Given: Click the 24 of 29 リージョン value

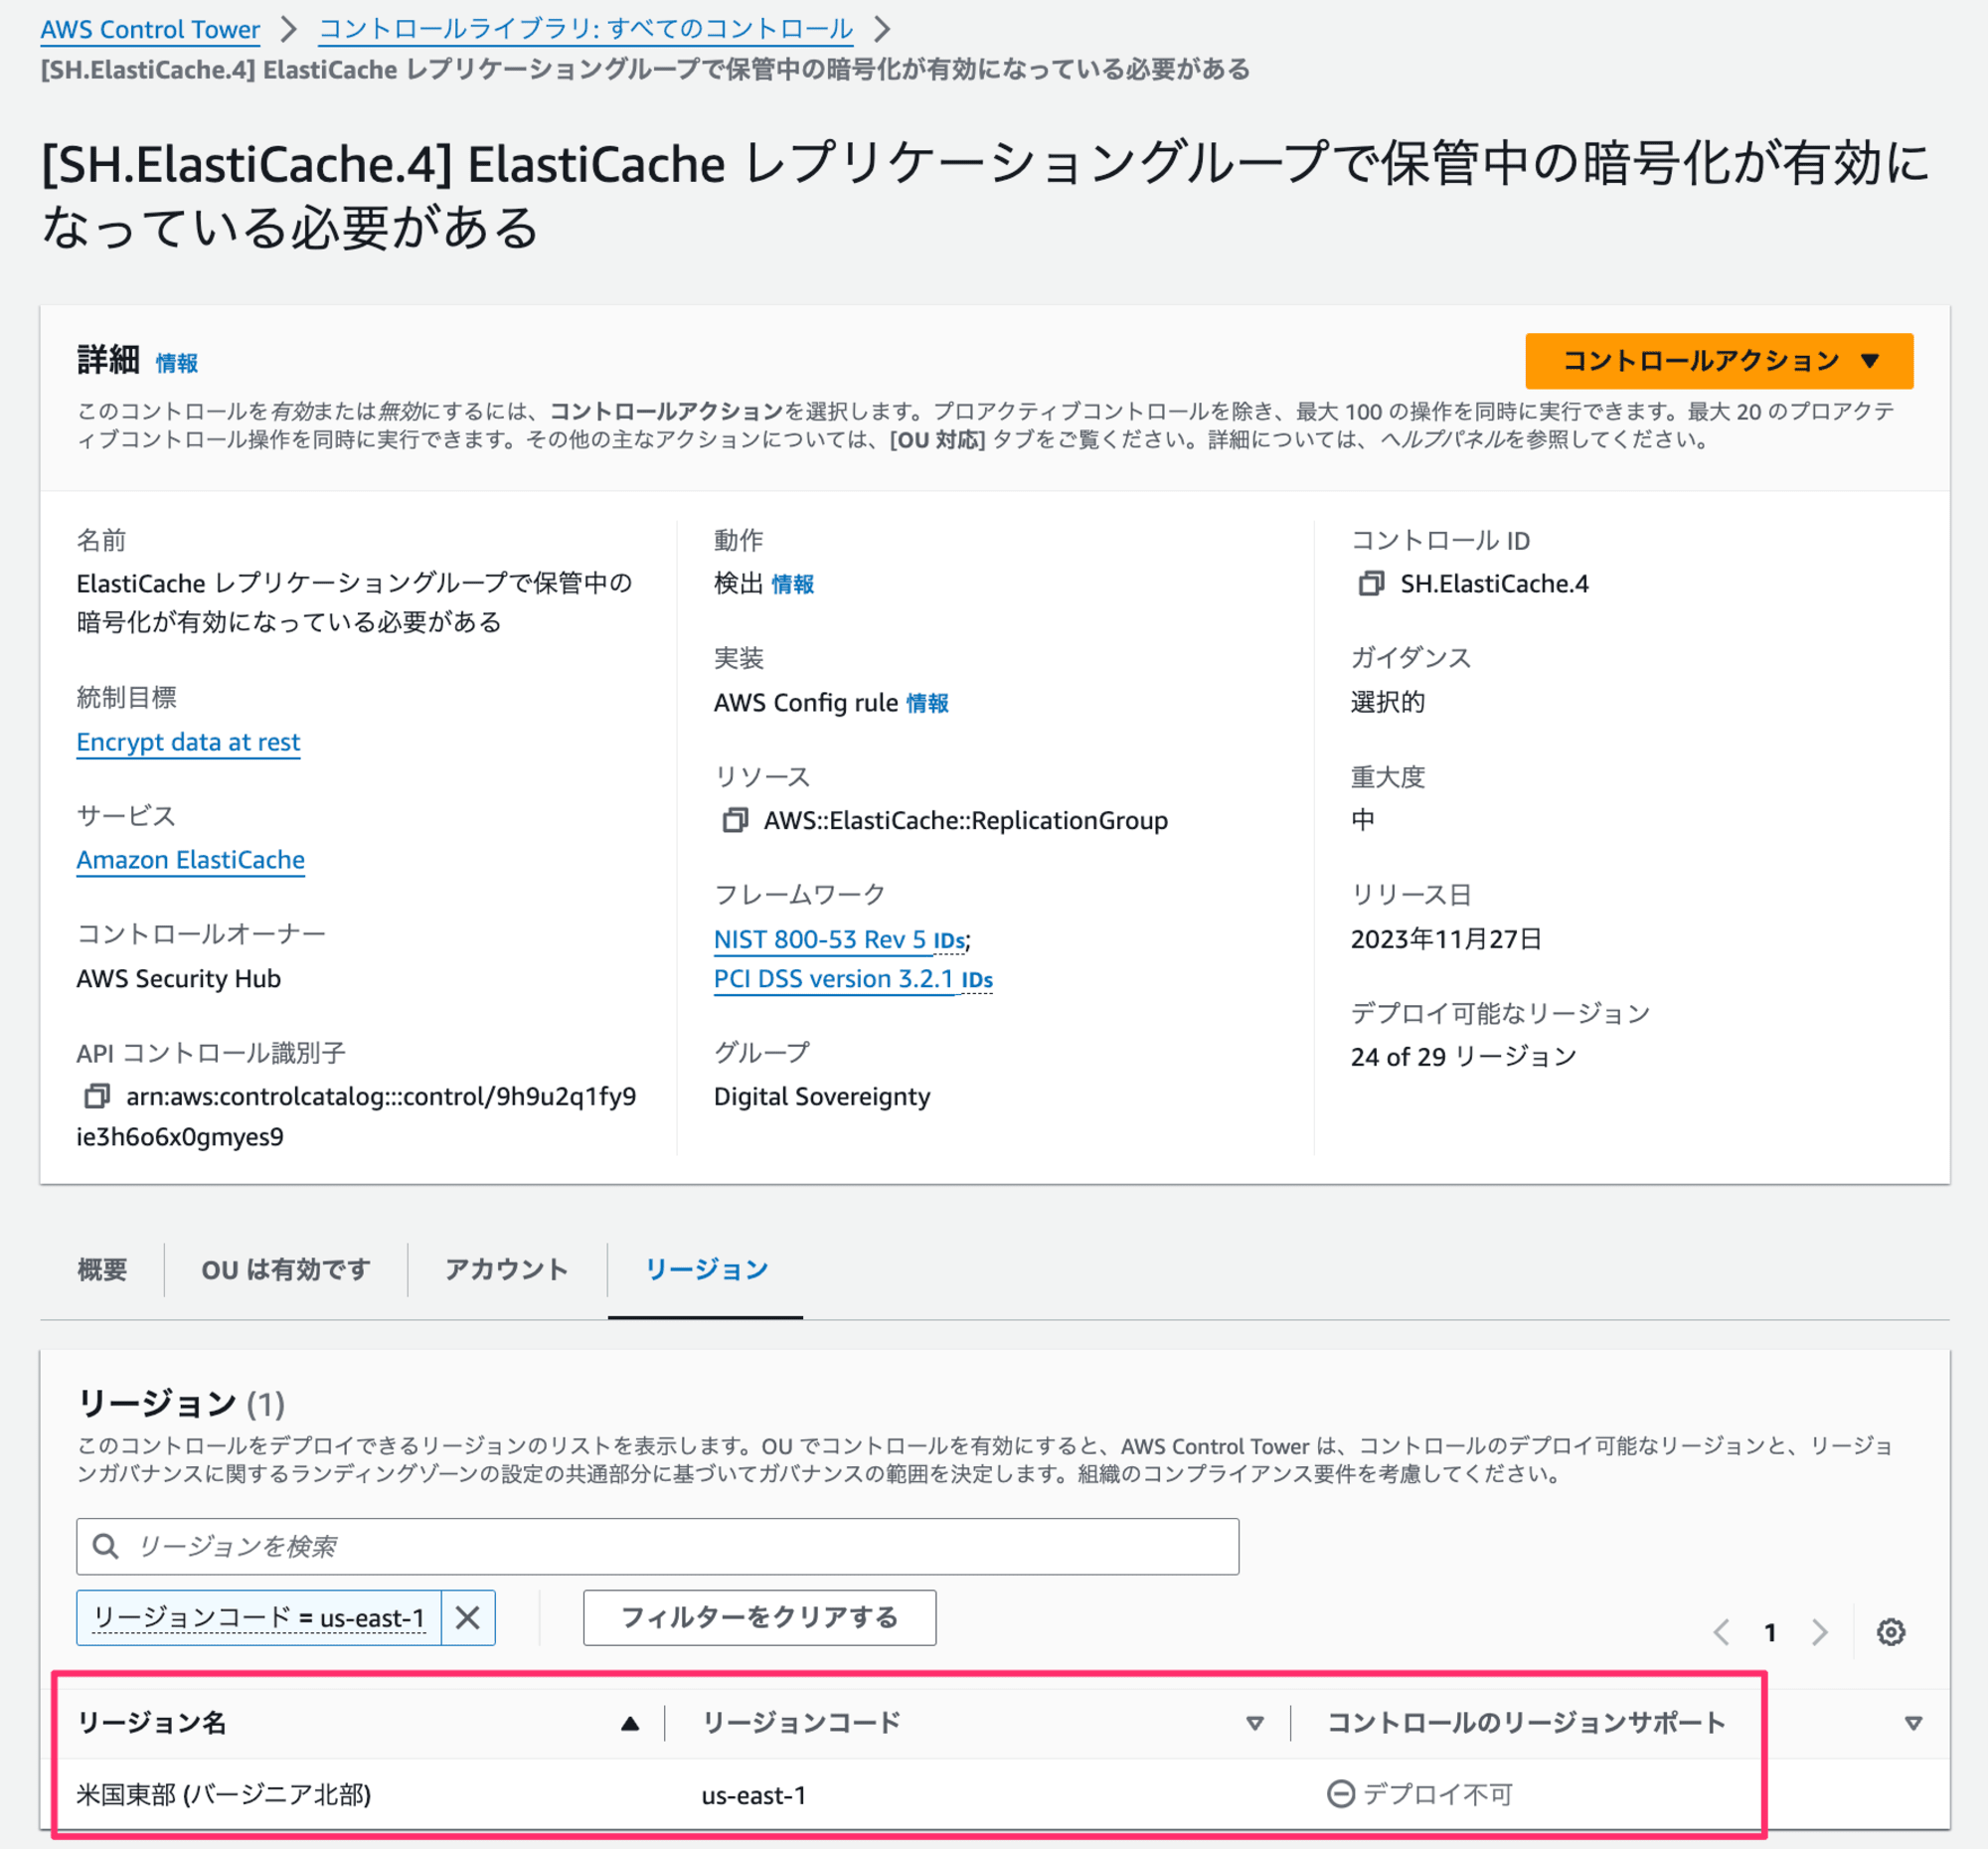Looking at the screenshot, I should coord(1463,1056).
